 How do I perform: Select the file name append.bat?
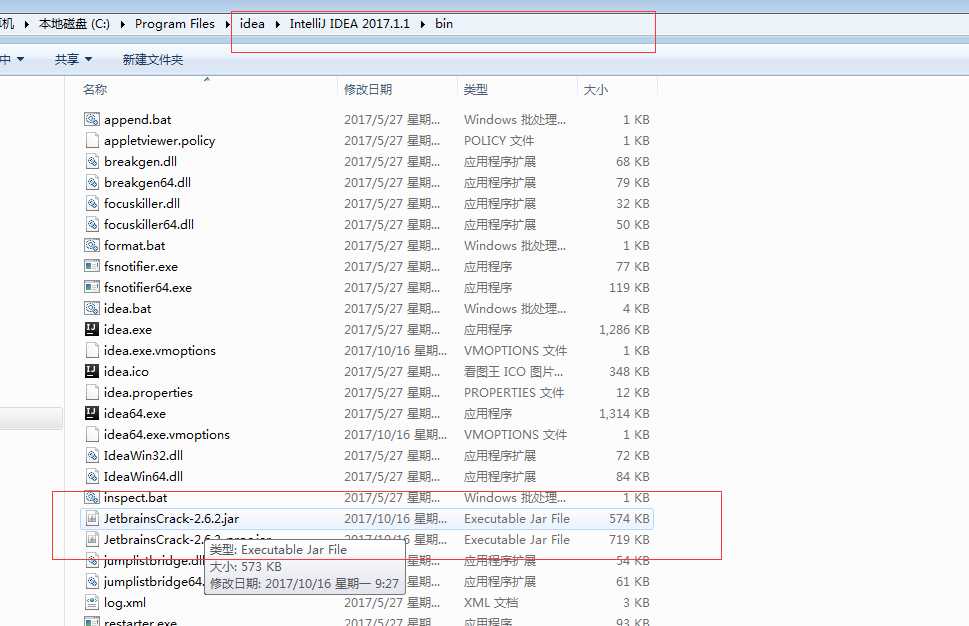[x=137, y=119]
